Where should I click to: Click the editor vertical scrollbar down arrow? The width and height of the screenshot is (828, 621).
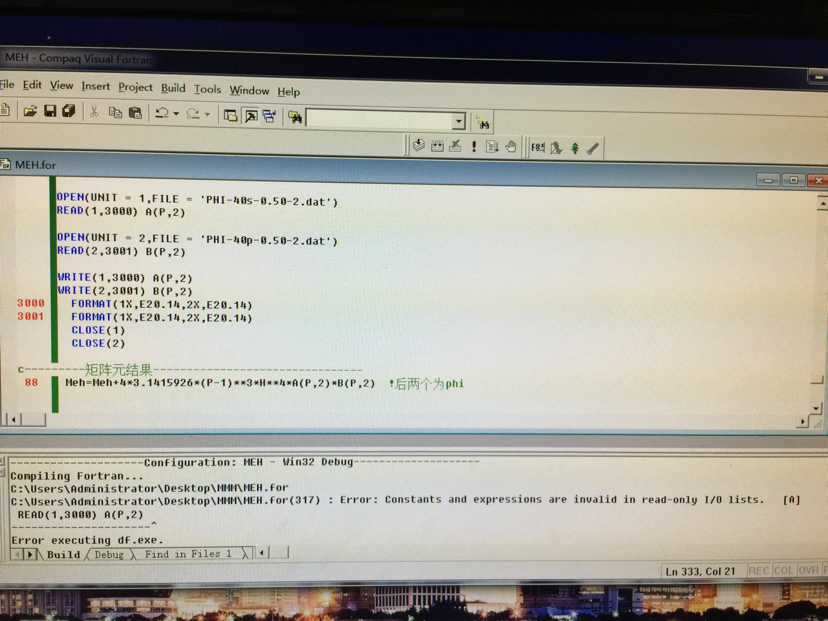(816, 408)
